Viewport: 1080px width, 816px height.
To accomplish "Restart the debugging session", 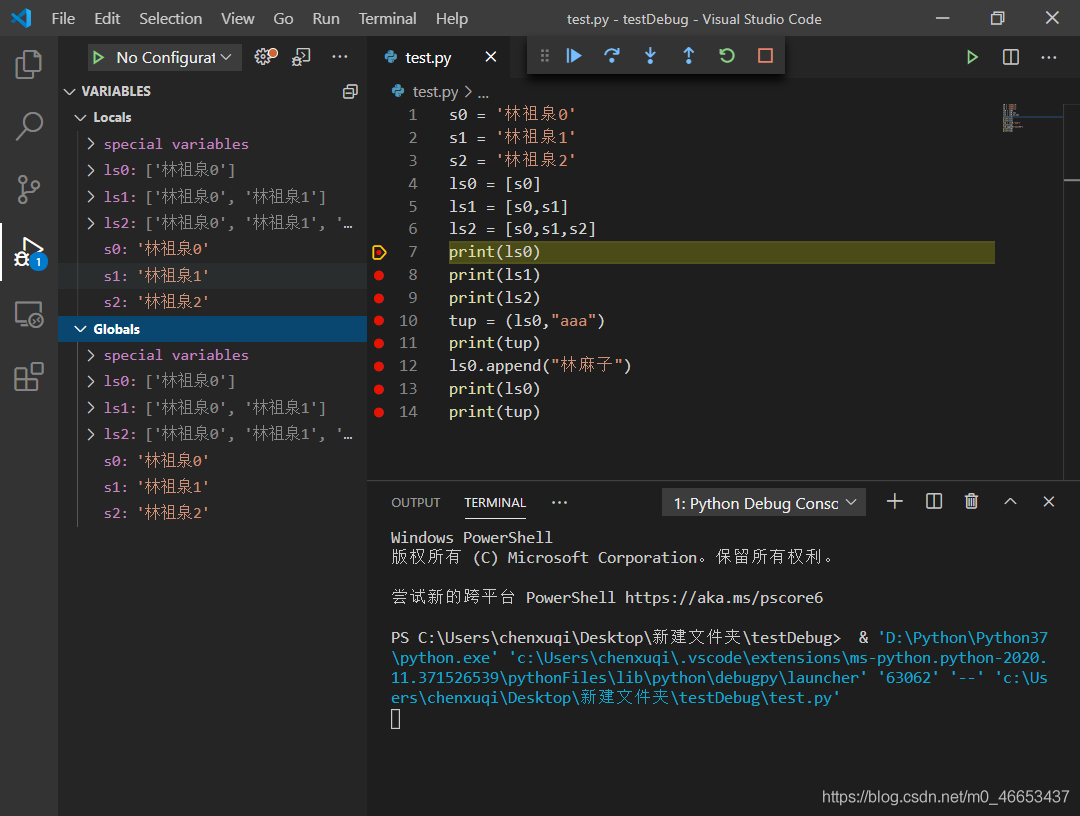I will point(727,56).
